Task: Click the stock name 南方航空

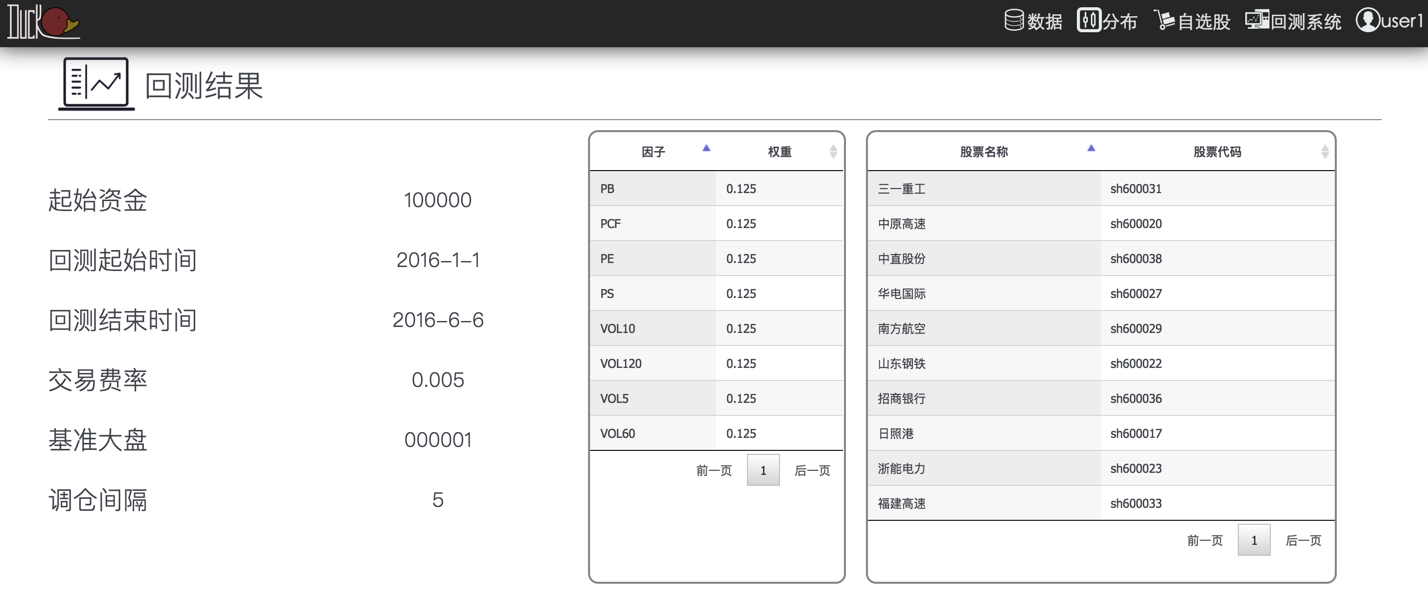Action: tap(902, 328)
